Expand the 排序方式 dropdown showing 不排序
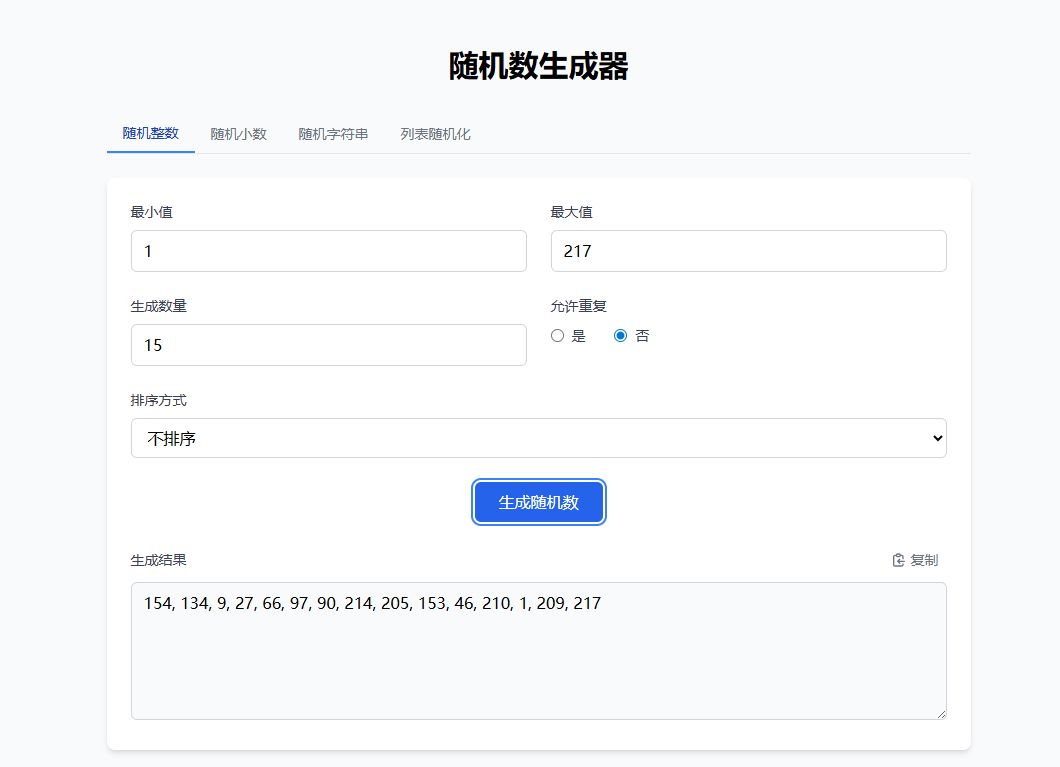The height and width of the screenshot is (767, 1060). pyautogui.click(x=538, y=438)
